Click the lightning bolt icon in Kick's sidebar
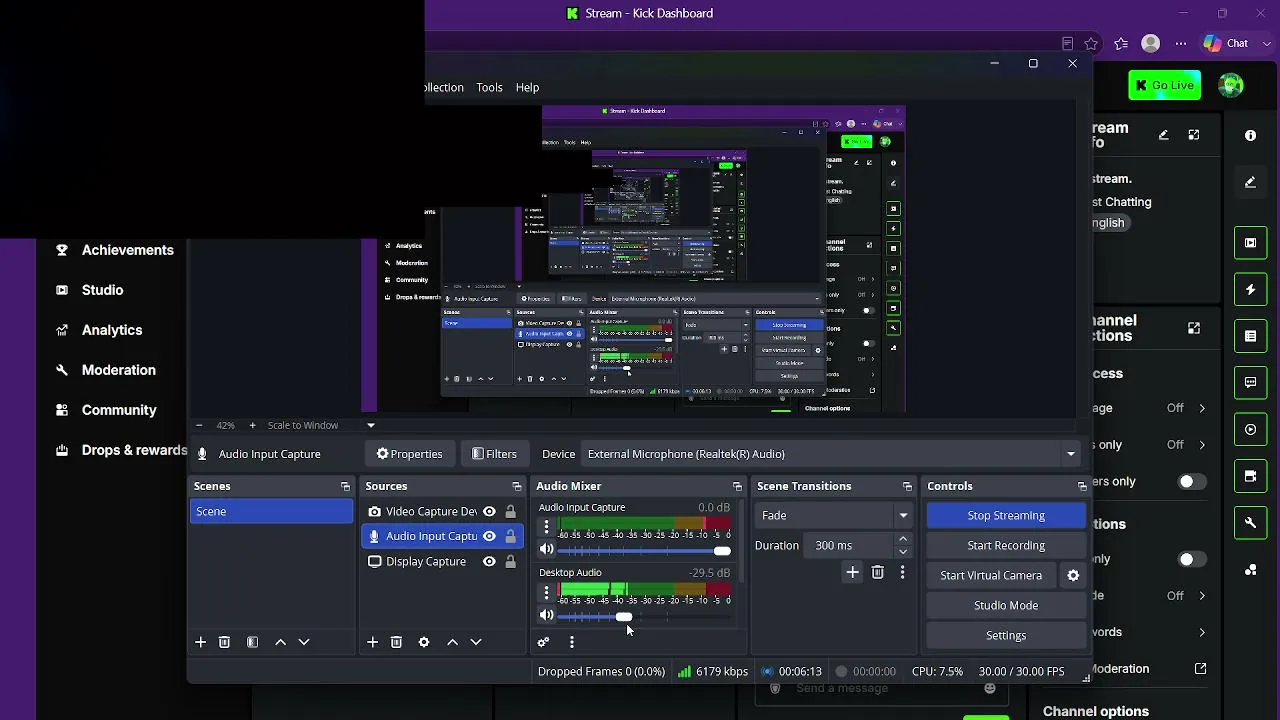The height and width of the screenshot is (720, 1280). coord(1250,290)
